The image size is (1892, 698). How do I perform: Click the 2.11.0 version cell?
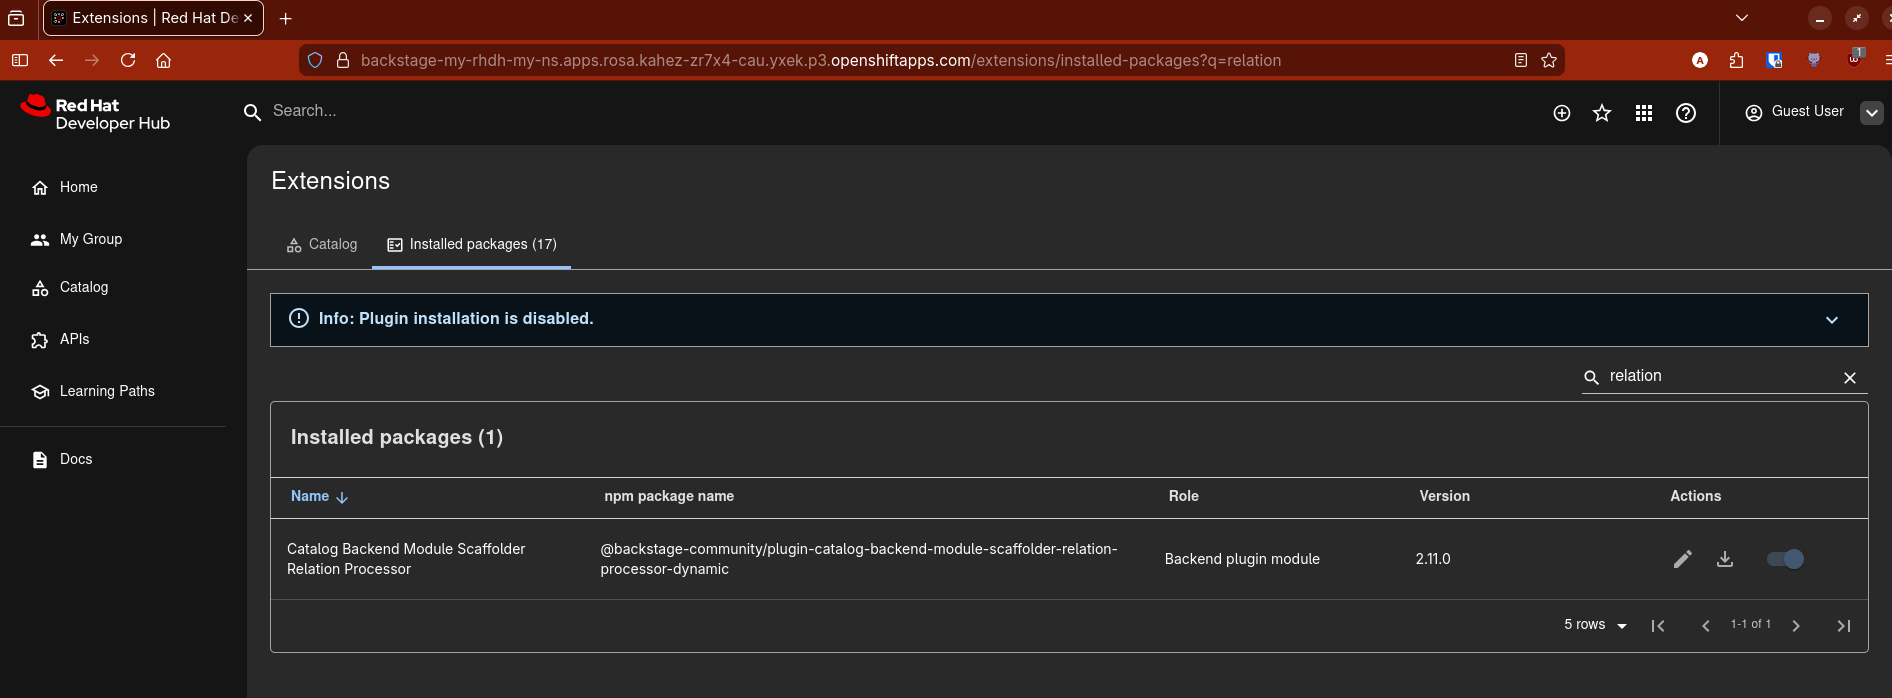click(1433, 559)
